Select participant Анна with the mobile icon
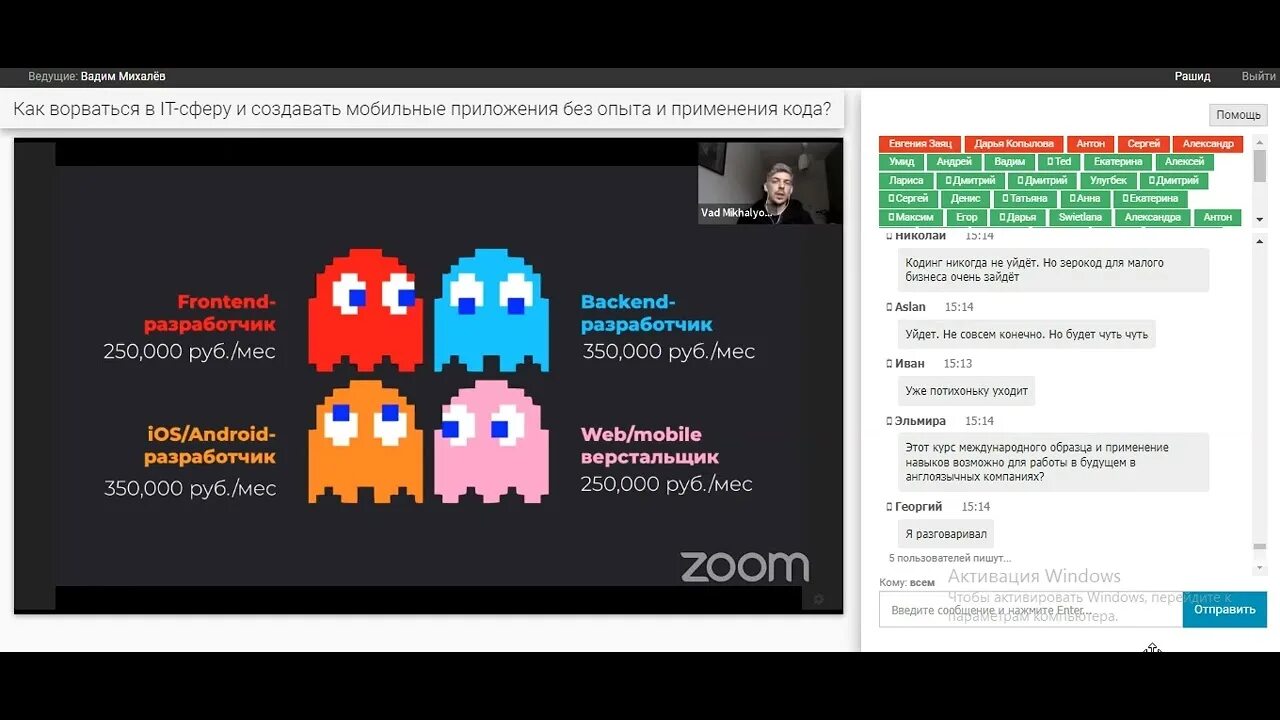This screenshot has width=1280, height=720. click(x=1083, y=199)
